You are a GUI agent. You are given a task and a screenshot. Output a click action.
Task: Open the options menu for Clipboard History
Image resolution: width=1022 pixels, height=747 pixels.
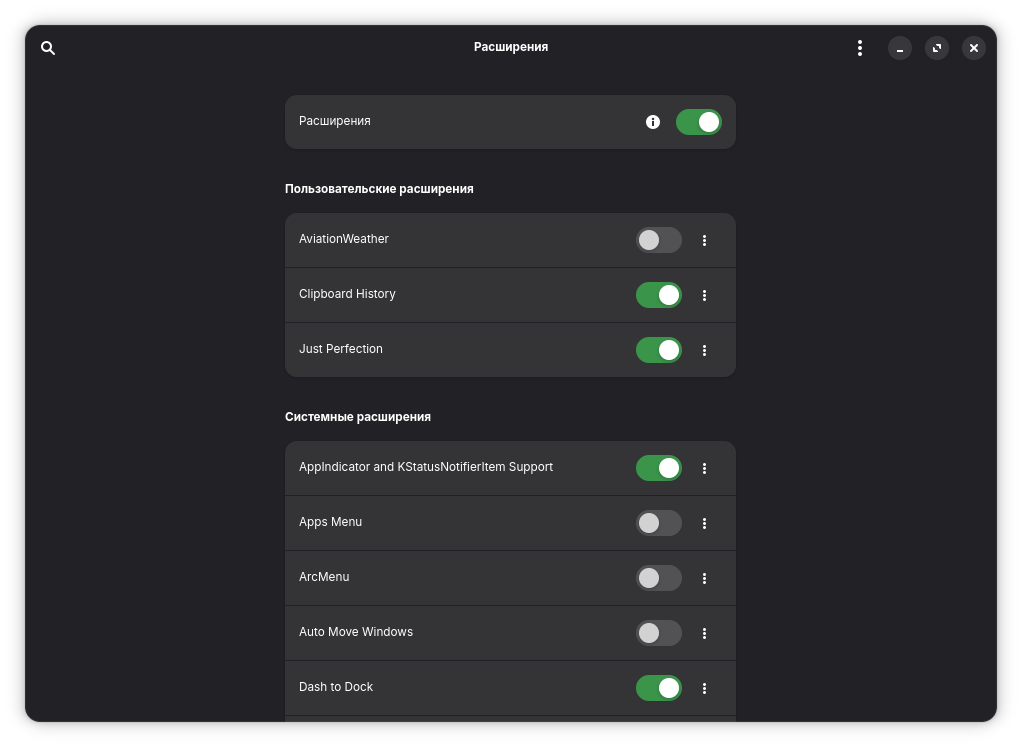704,295
